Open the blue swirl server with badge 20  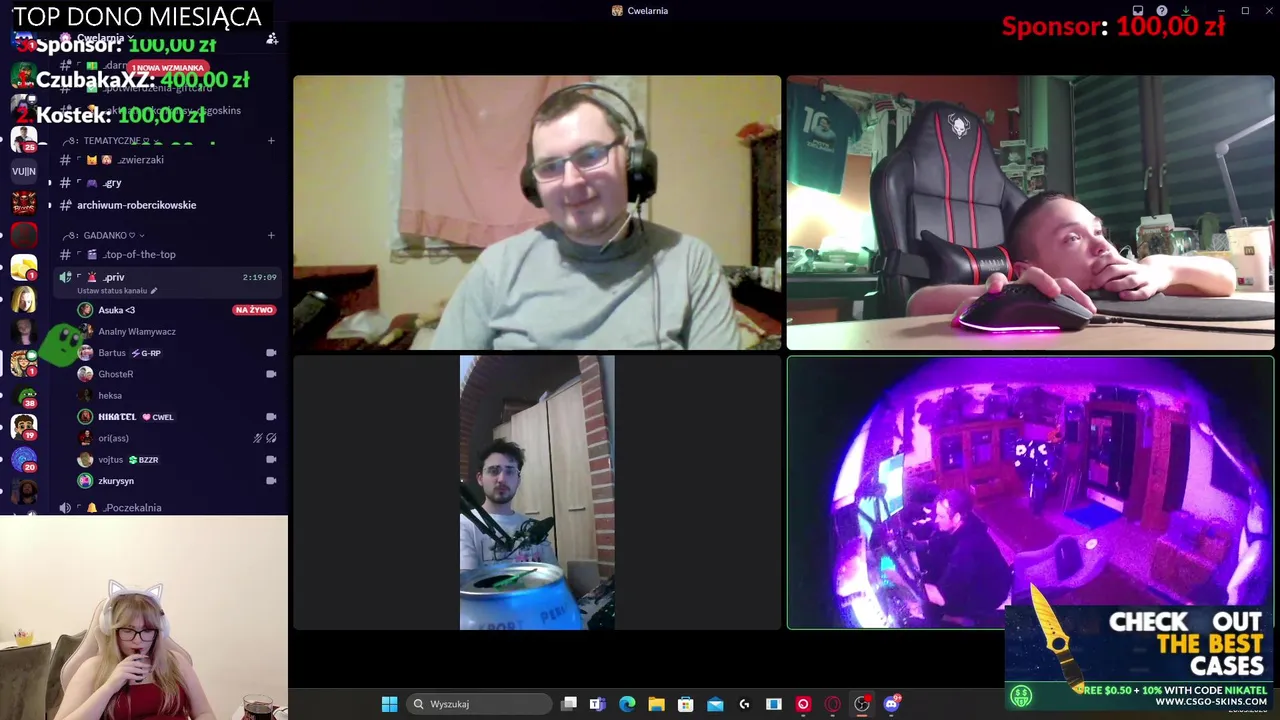pyautogui.click(x=24, y=459)
